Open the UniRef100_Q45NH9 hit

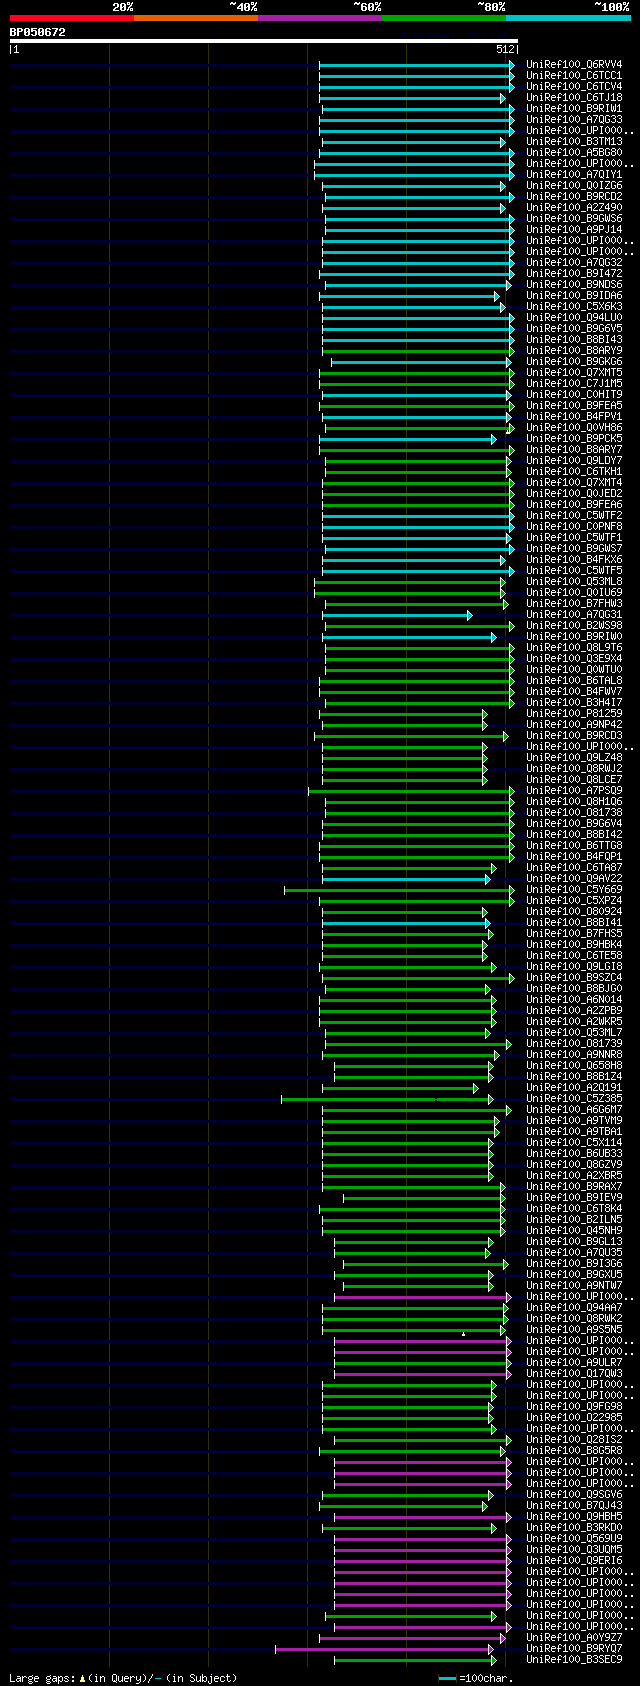tap(574, 1230)
